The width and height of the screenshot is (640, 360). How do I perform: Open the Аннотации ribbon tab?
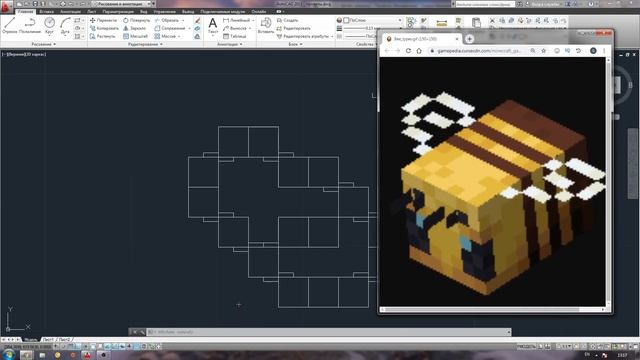(70, 11)
